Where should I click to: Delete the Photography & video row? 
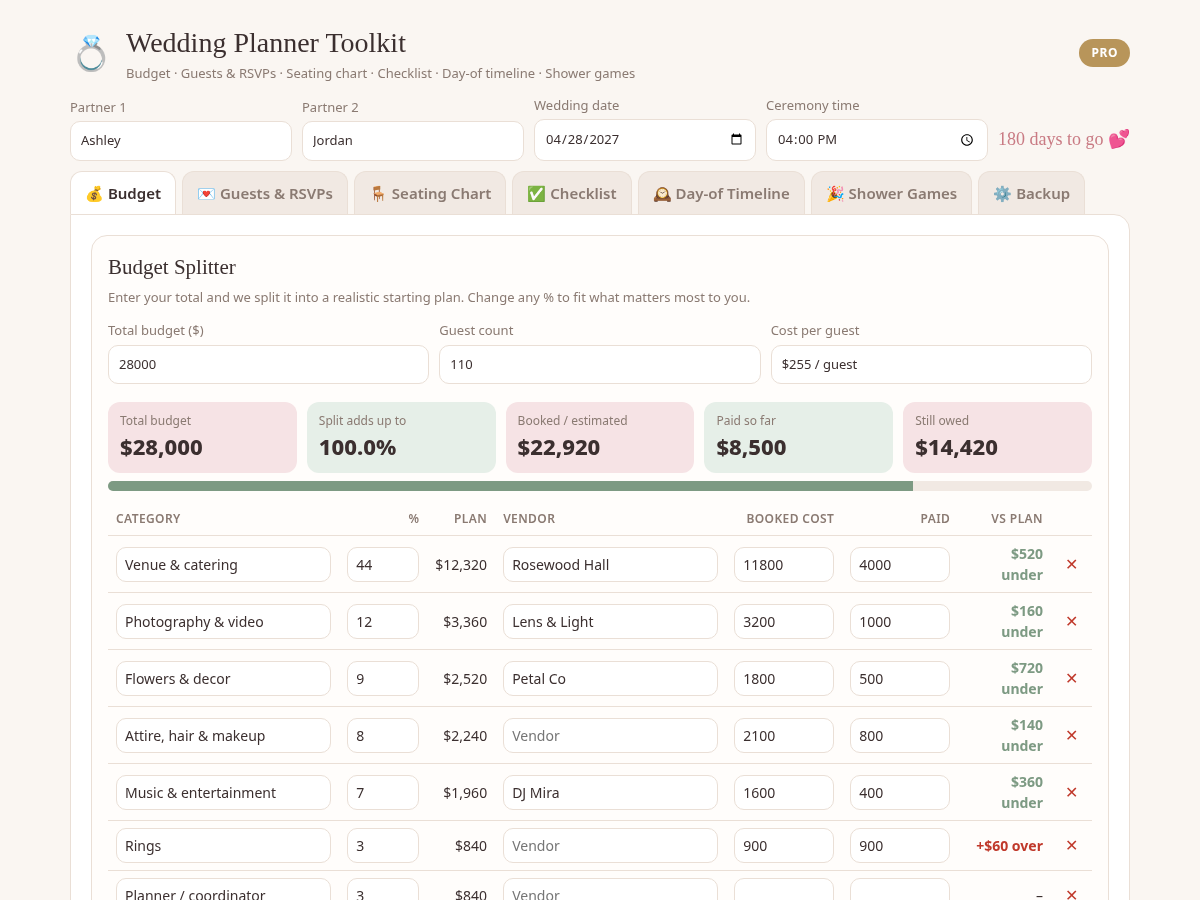pos(1071,621)
